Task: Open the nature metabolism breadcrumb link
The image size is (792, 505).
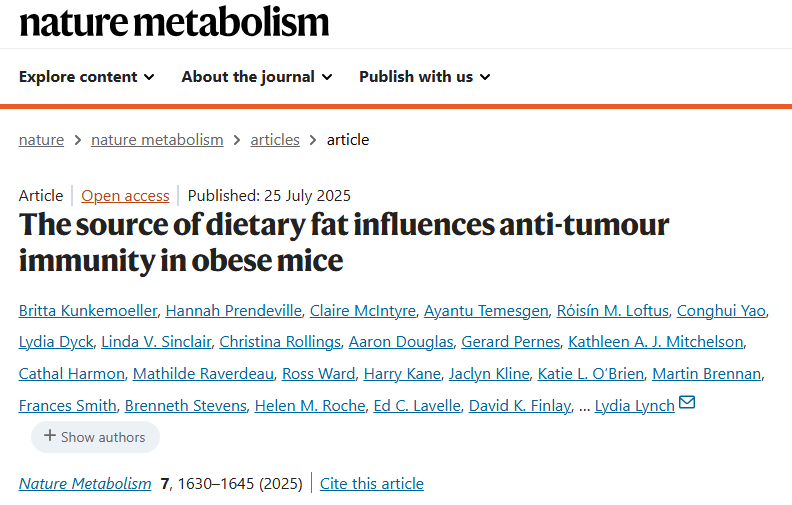Action: [x=157, y=140]
